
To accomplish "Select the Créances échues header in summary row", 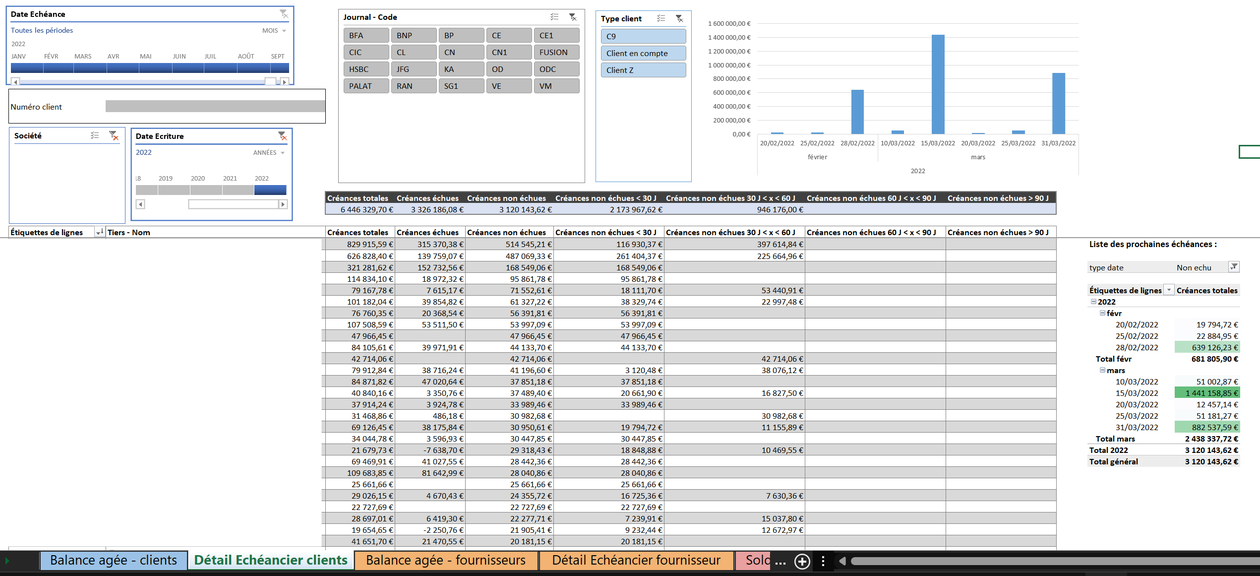I will pyautogui.click(x=430, y=198).
